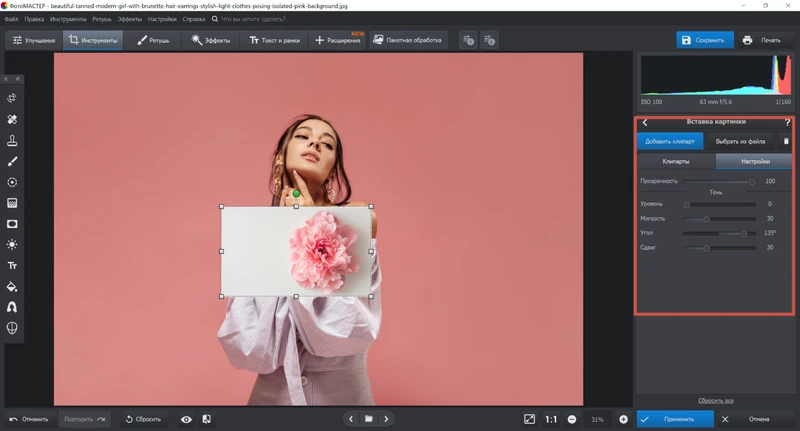Delete inserted picture with trash icon

[x=786, y=141]
